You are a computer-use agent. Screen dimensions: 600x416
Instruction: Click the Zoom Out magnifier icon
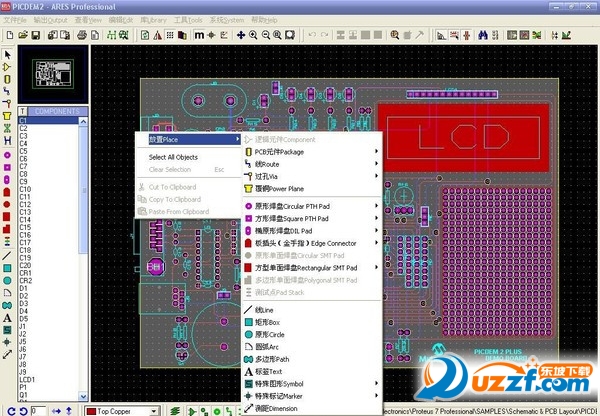266,35
